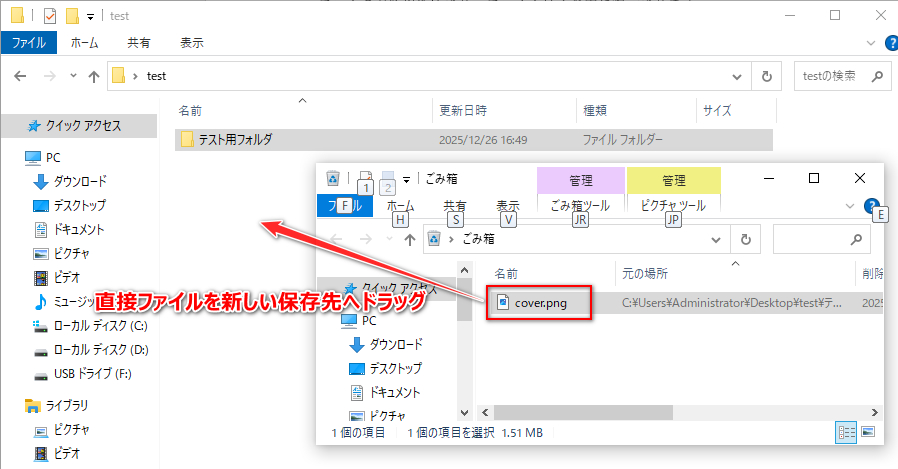Switch to large icons view in ごみ箱
Screen dimensions: 898x469
coord(868,432)
